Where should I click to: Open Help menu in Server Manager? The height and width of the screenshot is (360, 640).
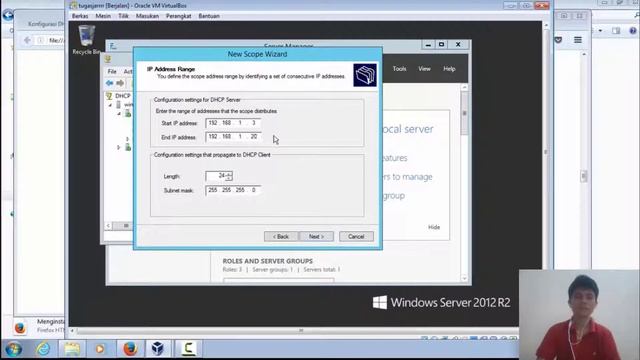[449, 69]
